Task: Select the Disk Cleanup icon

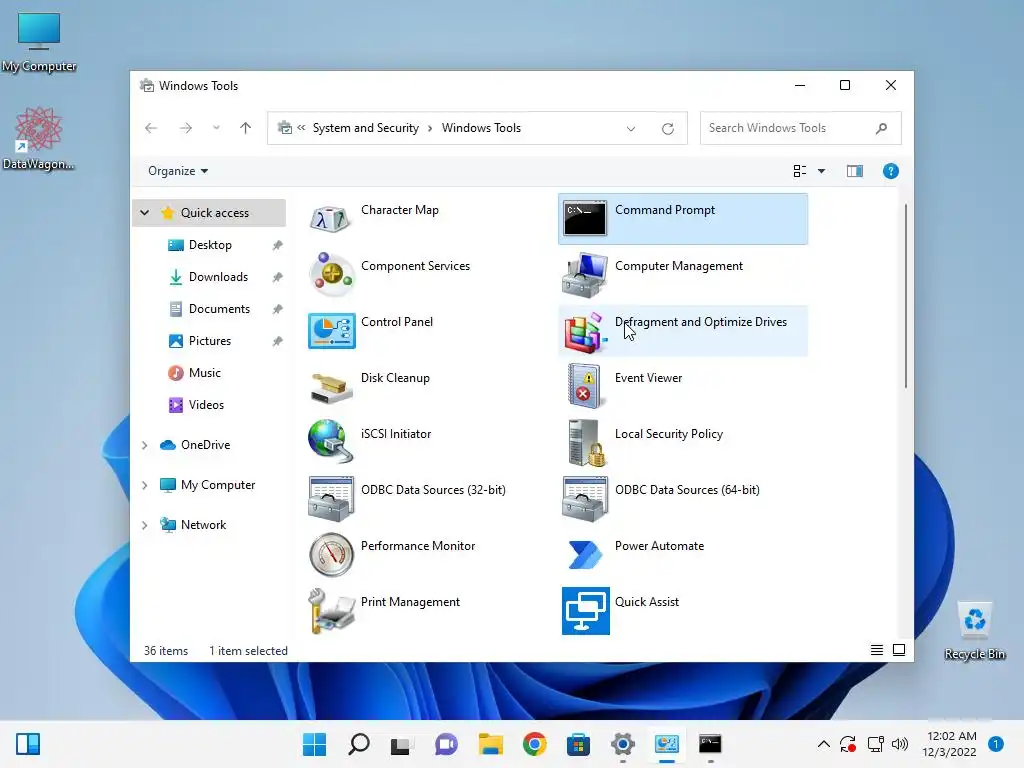Action: coord(331,387)
